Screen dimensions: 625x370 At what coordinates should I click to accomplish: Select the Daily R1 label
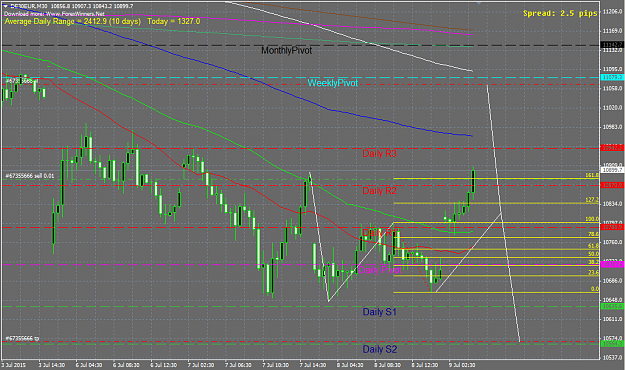click(379, 232)
